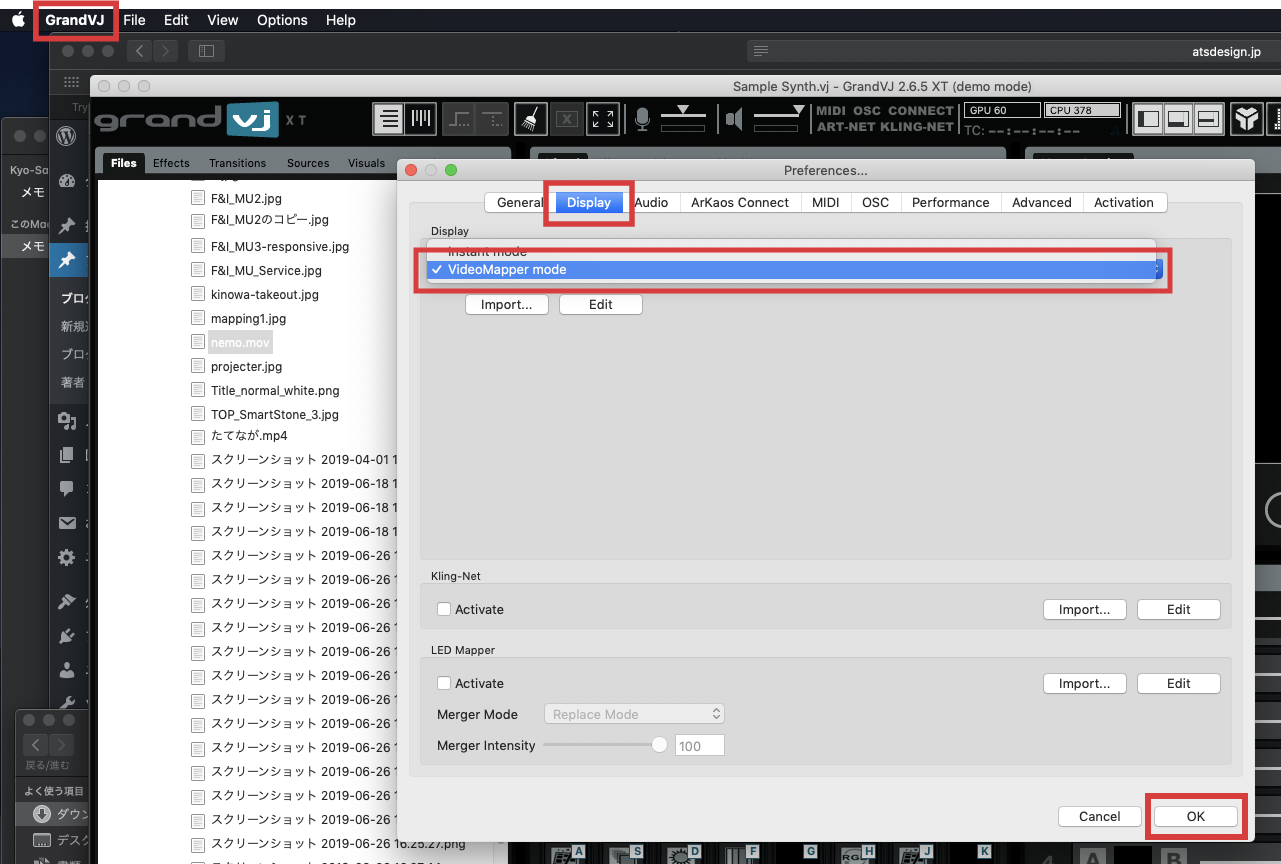Screen dimensions: 1281x864
Task: Switch to the OSC preferences tab
Action: pos(875,202)
